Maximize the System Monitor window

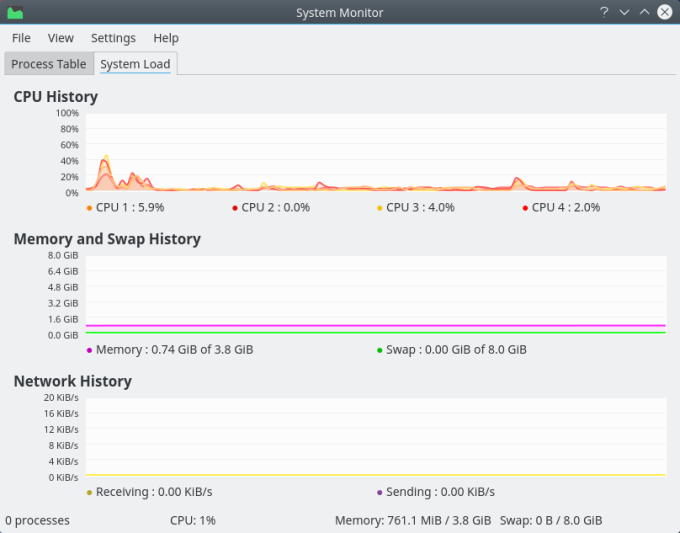pyautogui.click(x=644, y=13)
